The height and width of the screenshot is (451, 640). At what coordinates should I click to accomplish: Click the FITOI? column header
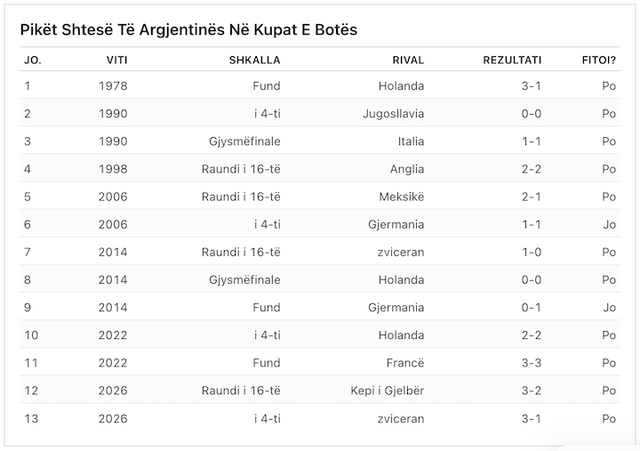point(599,60)
